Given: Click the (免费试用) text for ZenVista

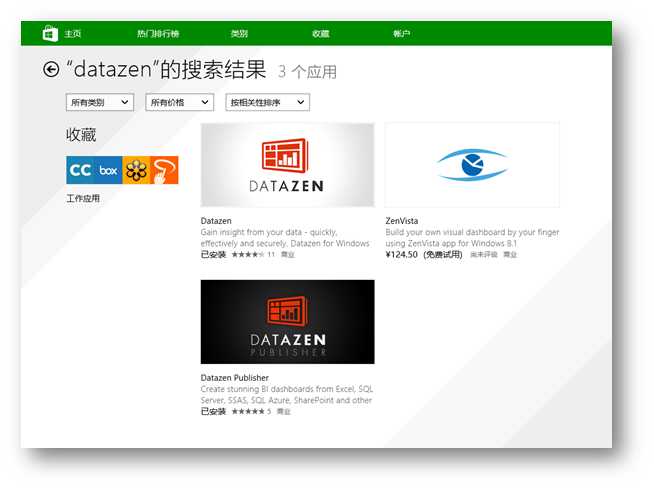Looking at the screenshot, I should 443,254.
